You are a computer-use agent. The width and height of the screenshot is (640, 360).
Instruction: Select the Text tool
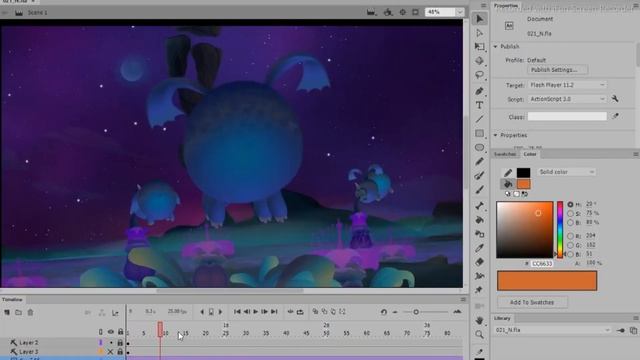coord(480,105)
